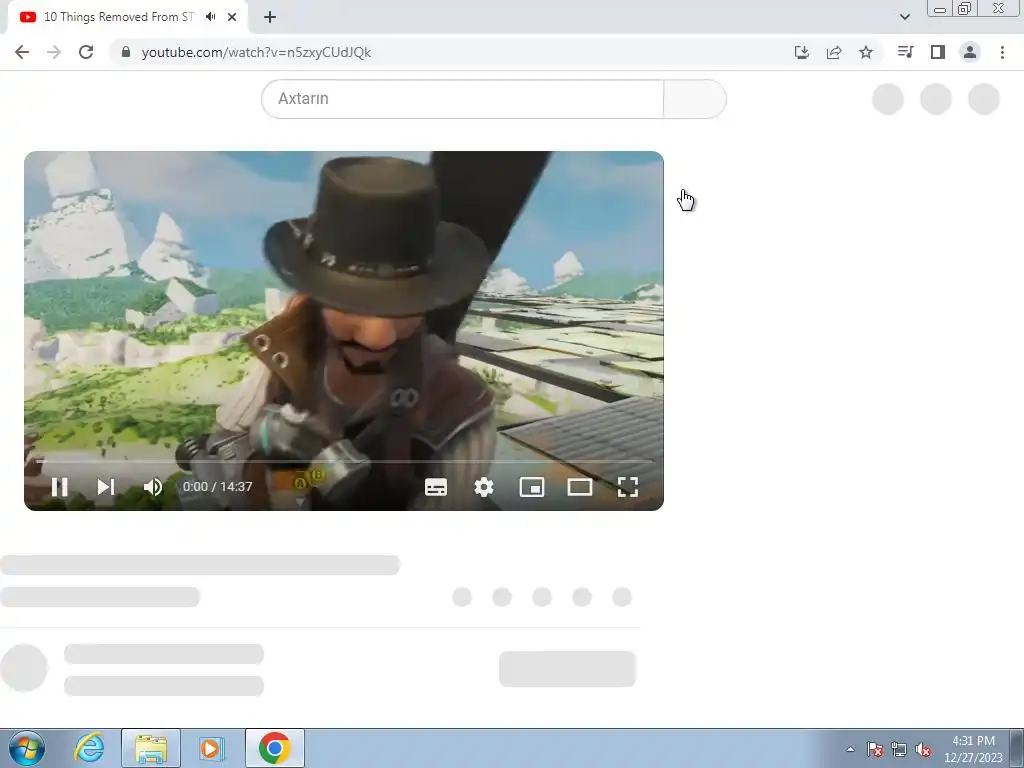1024x768 pixels.
Task: Enter full screen video mode
Action: pyautogui.click(x=628, y=487)
